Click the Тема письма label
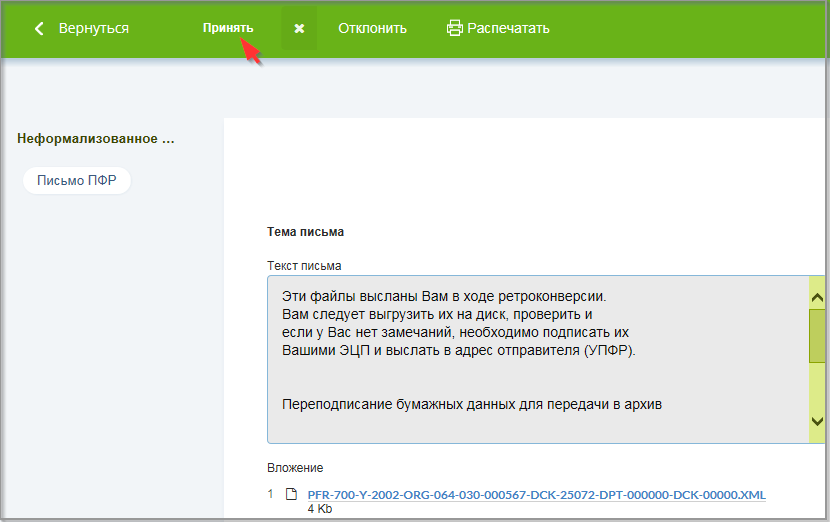This screenshot has width=830, height=522. coord(305,232)
